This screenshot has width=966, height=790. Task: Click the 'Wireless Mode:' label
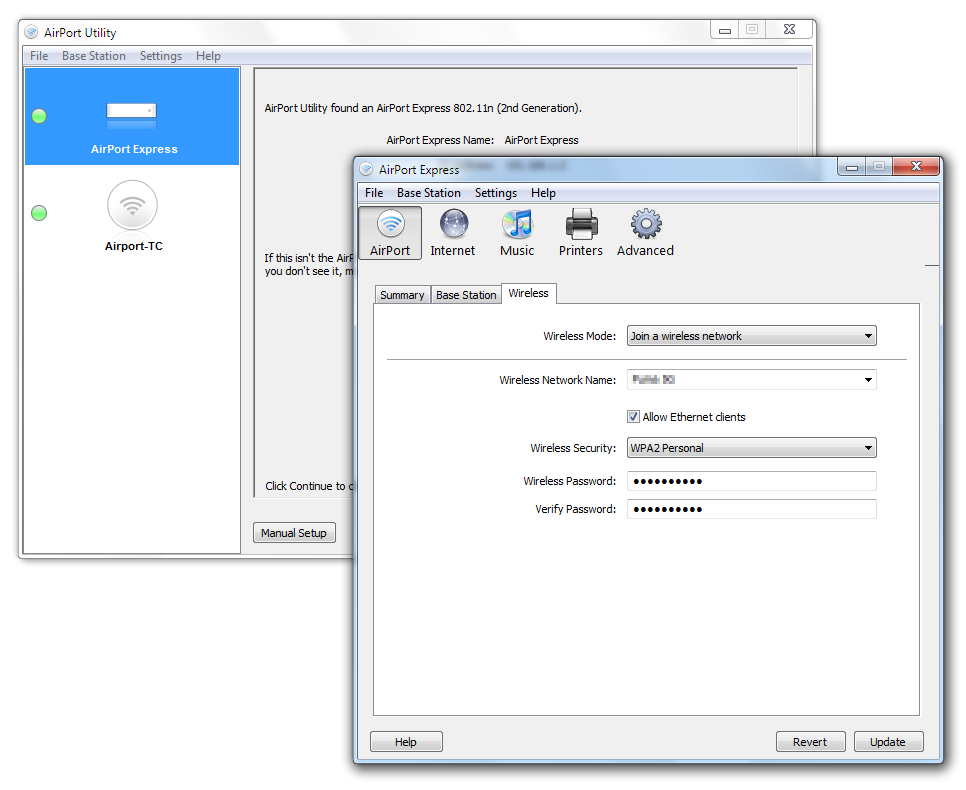click(x=580, y=336)
